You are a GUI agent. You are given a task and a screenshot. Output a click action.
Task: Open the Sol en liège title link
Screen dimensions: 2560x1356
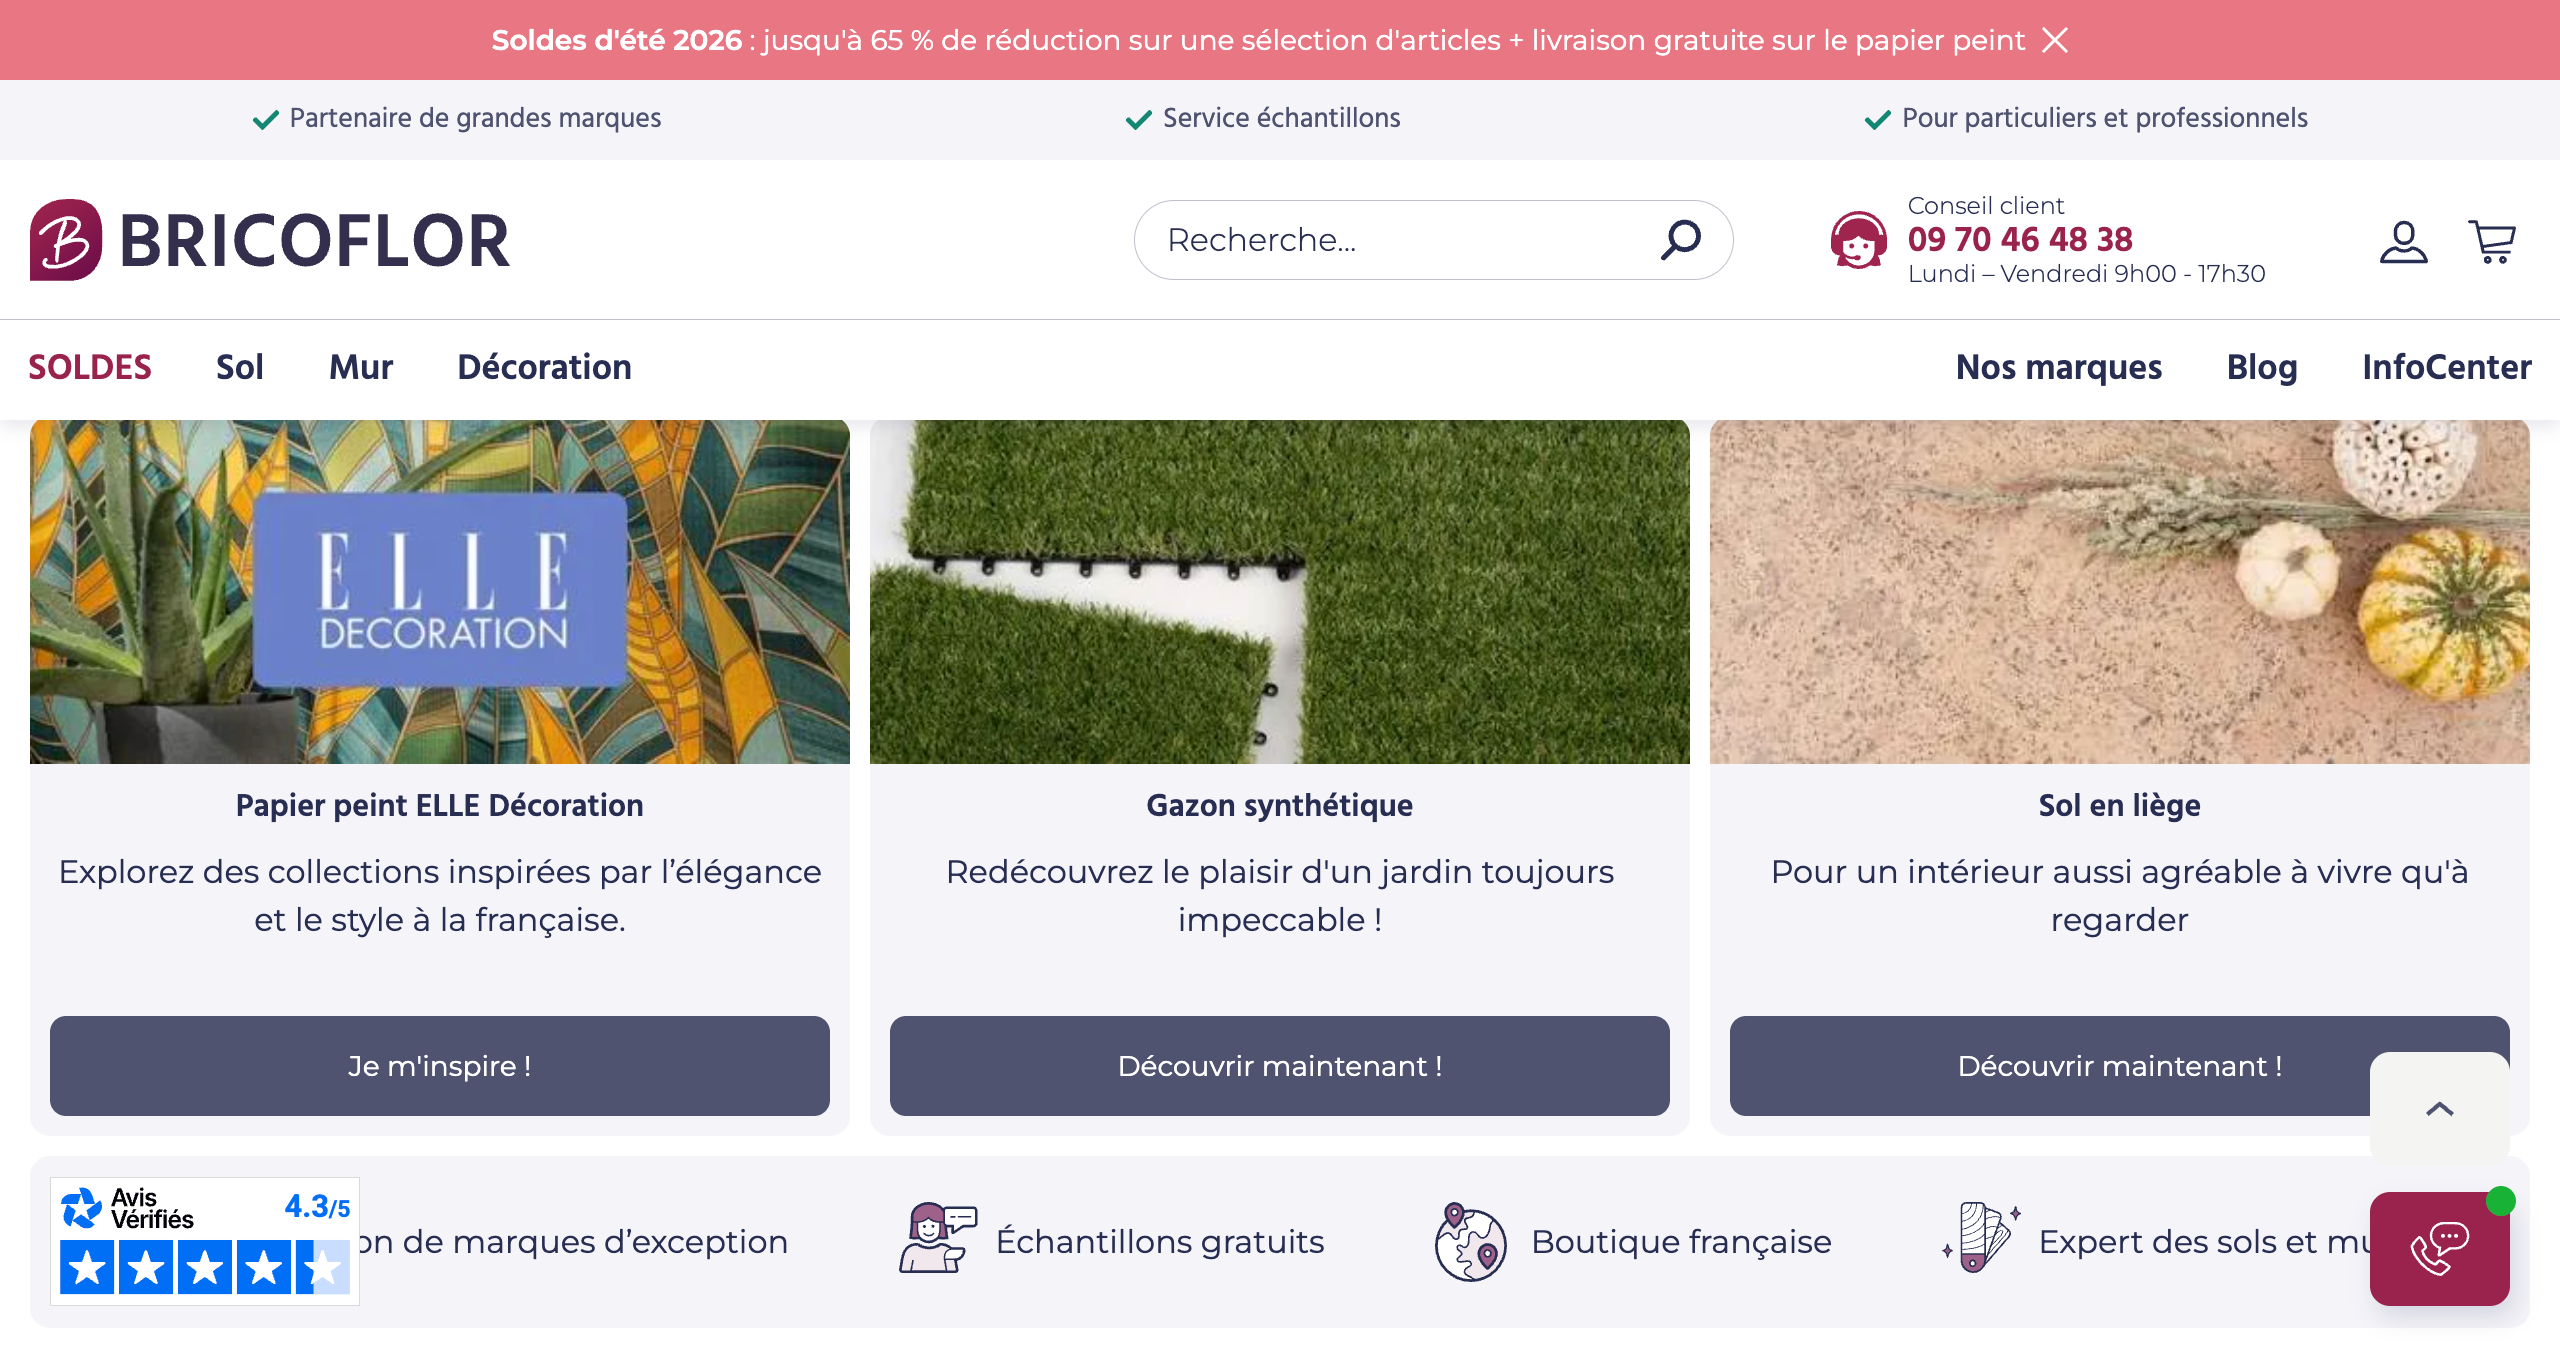click(2120, 806)
